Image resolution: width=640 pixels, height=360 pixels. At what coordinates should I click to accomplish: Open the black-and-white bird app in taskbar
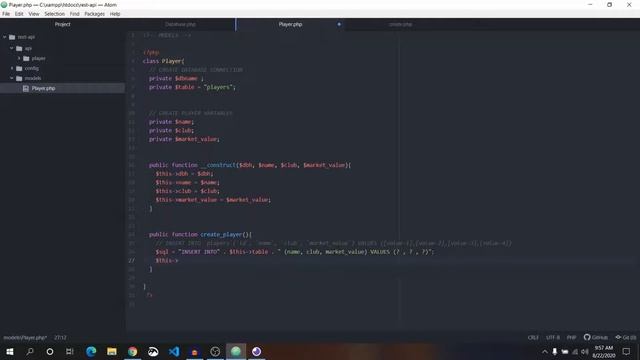pos(153,351)
